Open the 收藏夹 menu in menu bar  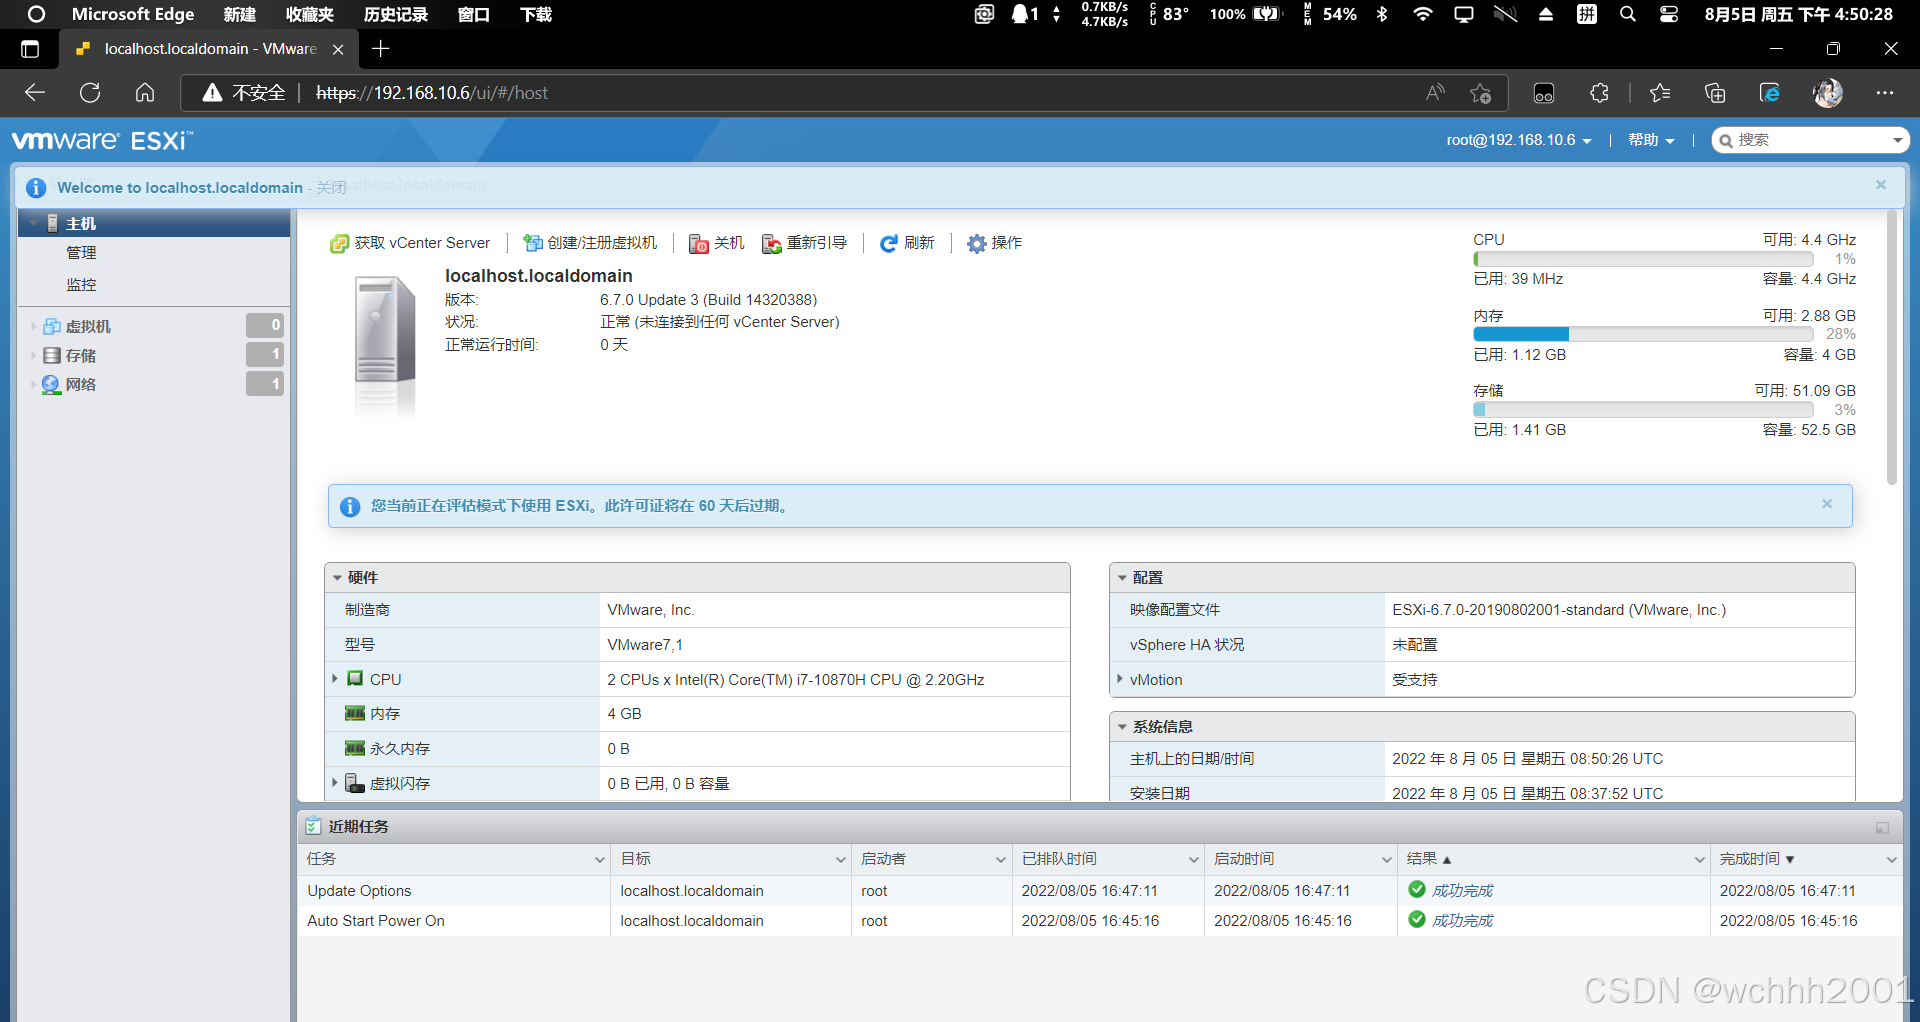(308, 14)
